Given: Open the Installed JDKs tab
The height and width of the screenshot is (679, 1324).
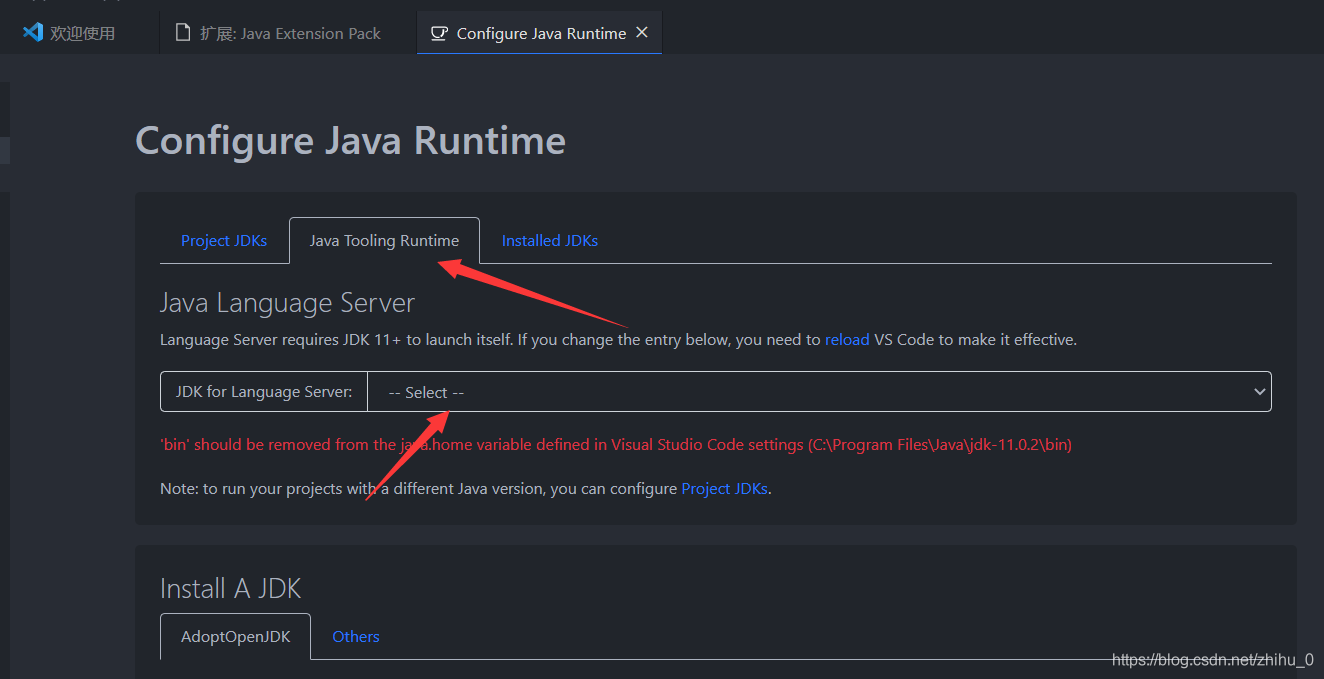Looking at the screenshot, I should (550, 240).
